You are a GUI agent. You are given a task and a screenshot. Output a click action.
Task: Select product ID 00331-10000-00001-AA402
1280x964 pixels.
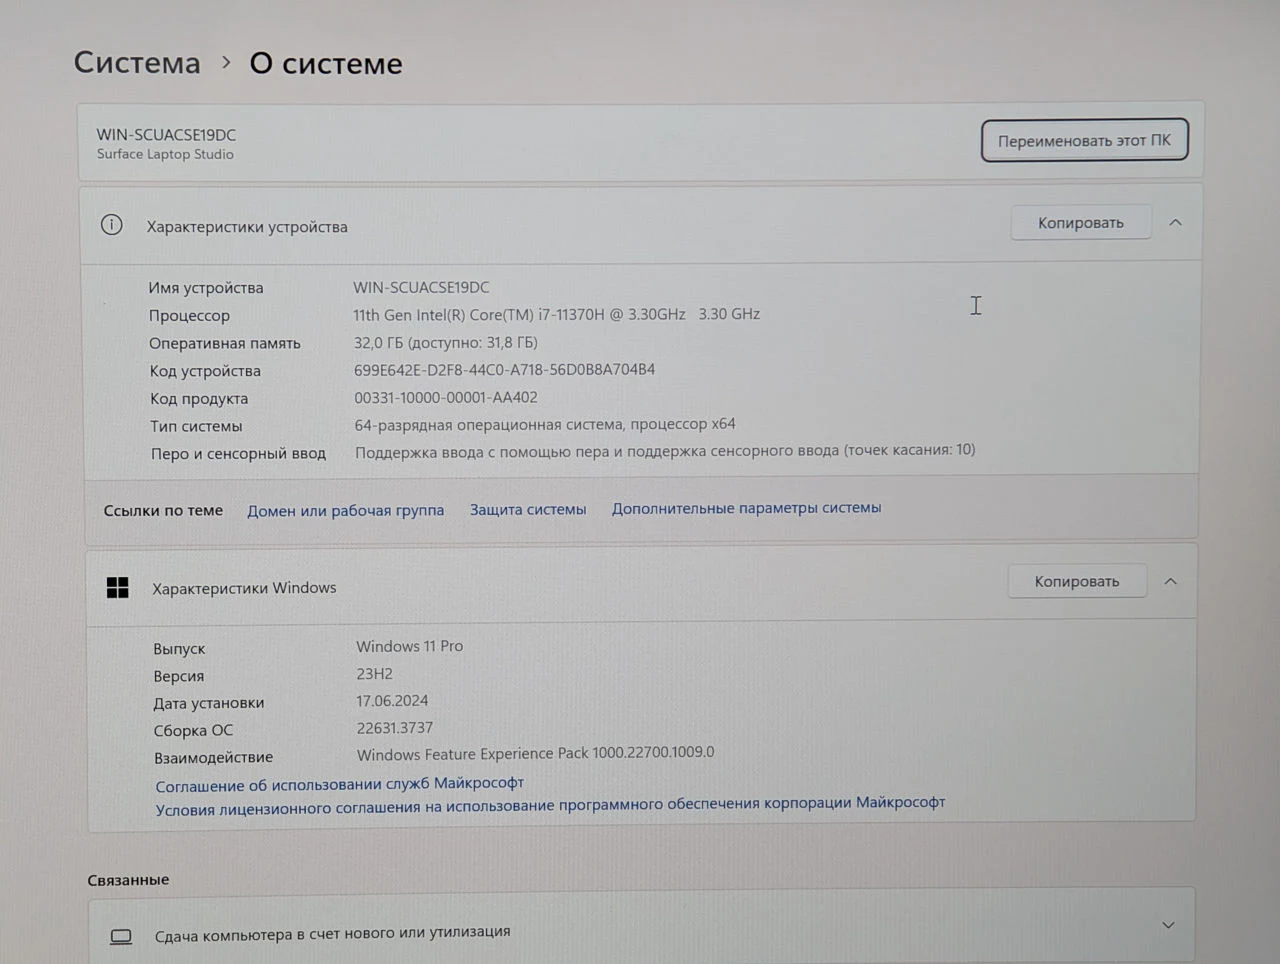click(x=445, y=397)
